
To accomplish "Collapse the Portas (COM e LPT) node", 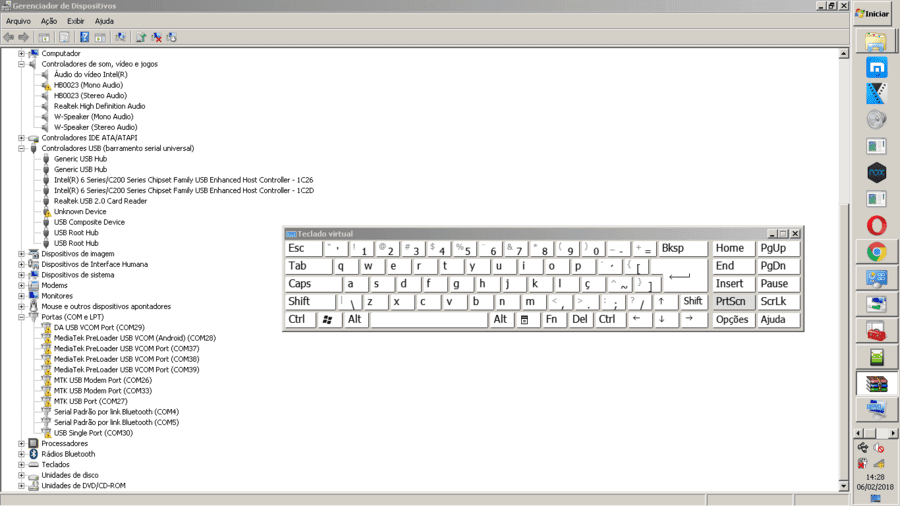I will [x=21, y=317].
